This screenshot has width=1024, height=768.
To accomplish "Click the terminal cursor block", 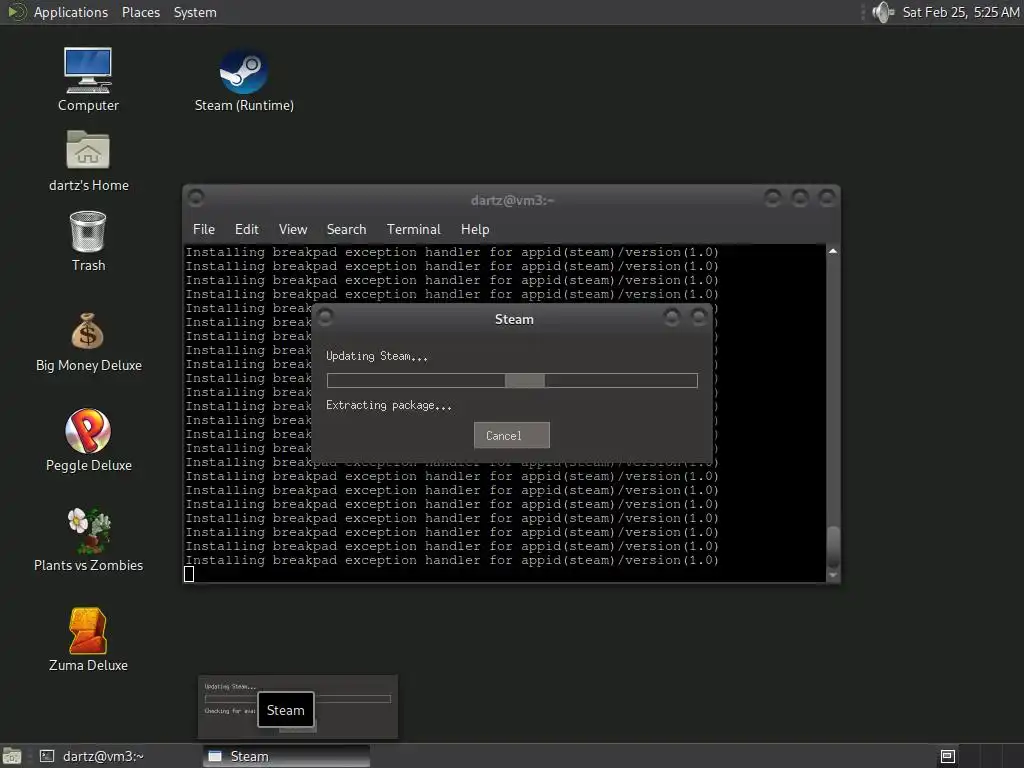I will (189, 574).
